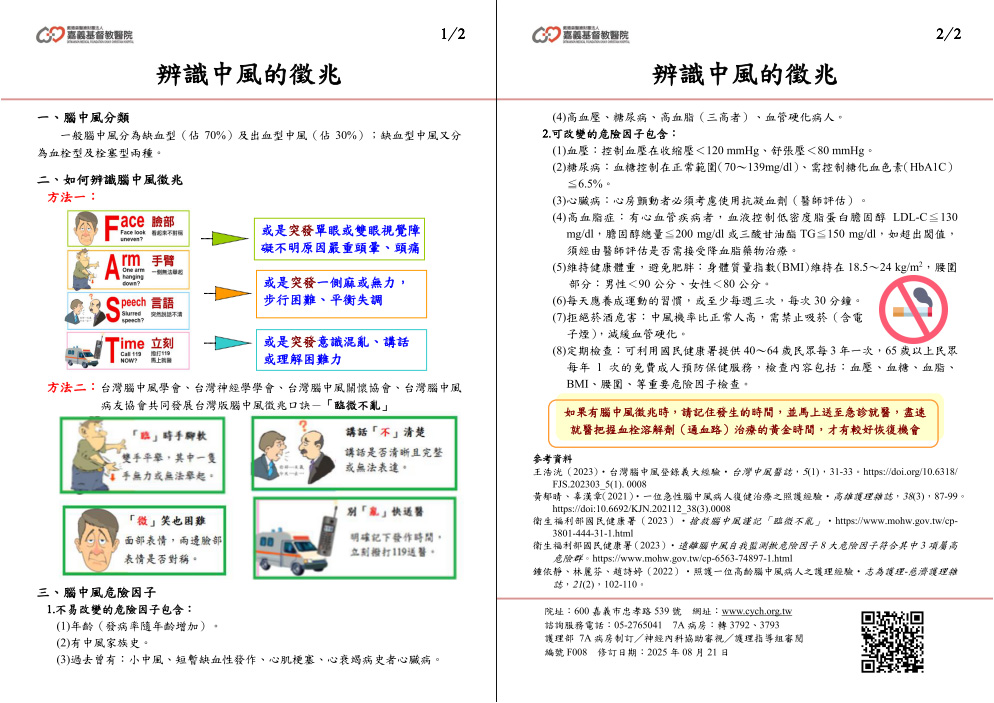Click the item (3)心臟病 about 抗凝血劑
This screenshot has height=703, width=994.
709,200
